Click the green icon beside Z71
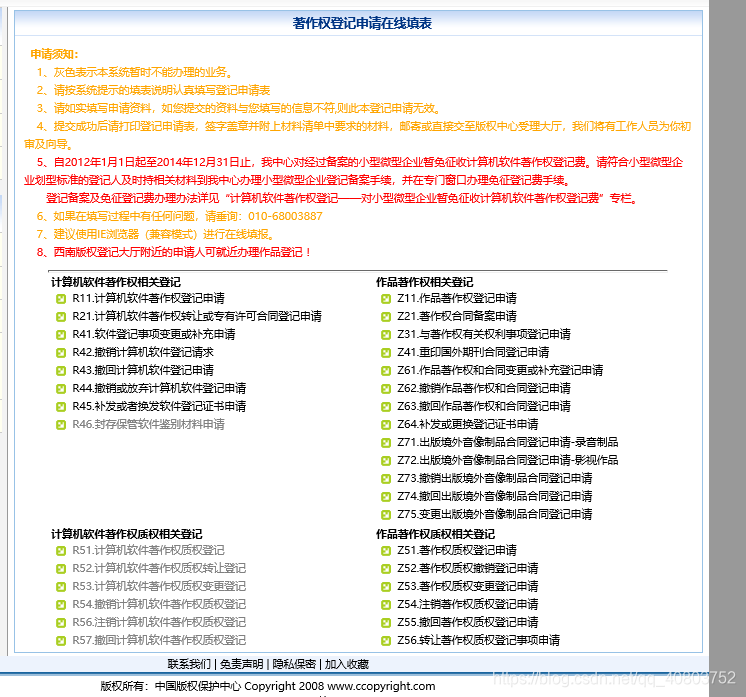 click(x=386, y=443)
